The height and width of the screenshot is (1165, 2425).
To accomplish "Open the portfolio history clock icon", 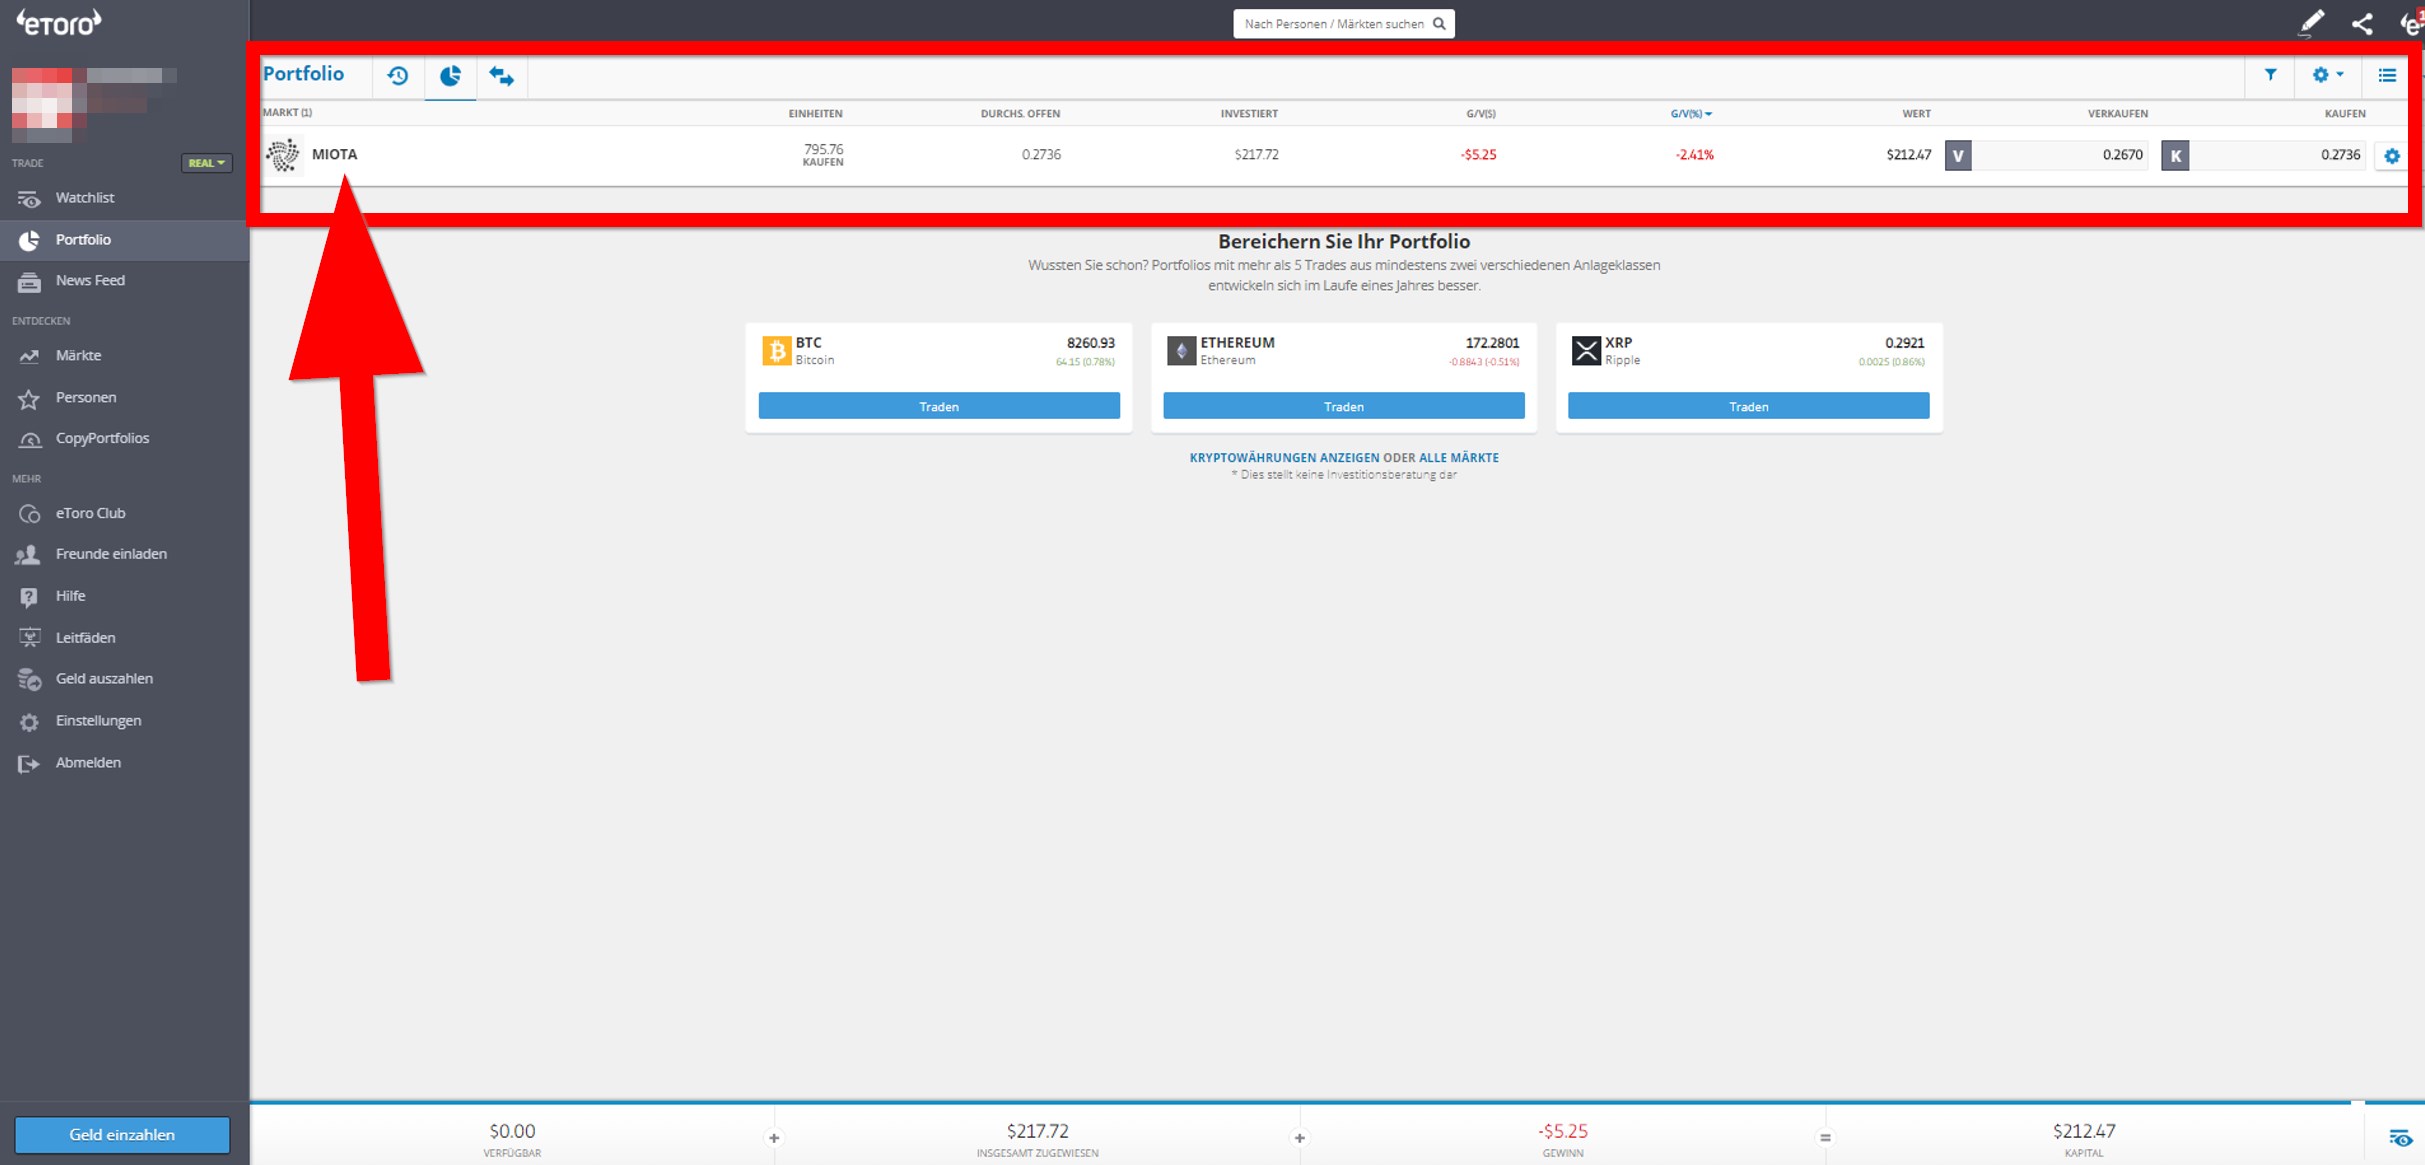I will click(398, 76).
